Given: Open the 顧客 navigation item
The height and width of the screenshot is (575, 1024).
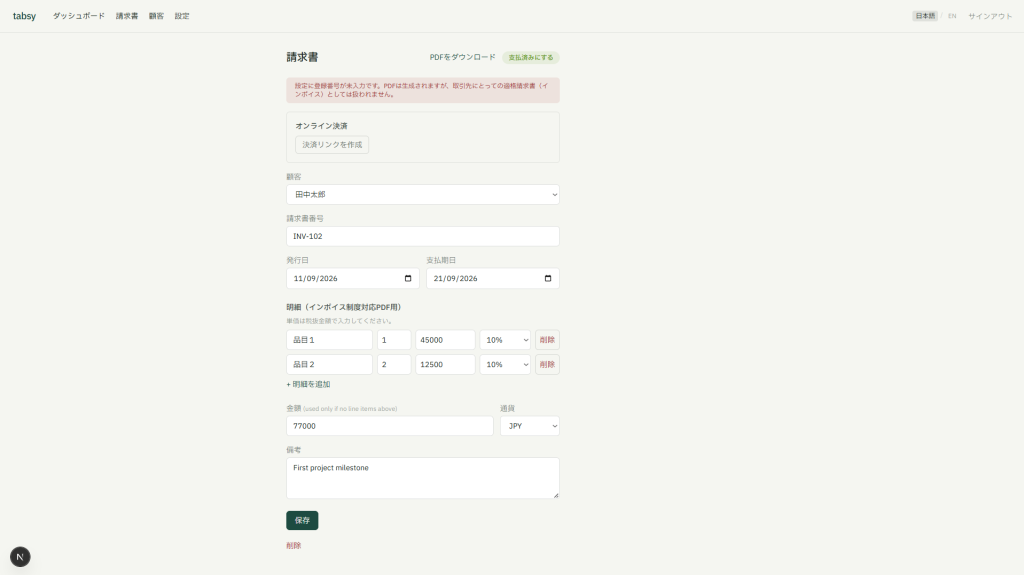Looking at the screenshot, I should pyautogui.click(x=156, y=16).
